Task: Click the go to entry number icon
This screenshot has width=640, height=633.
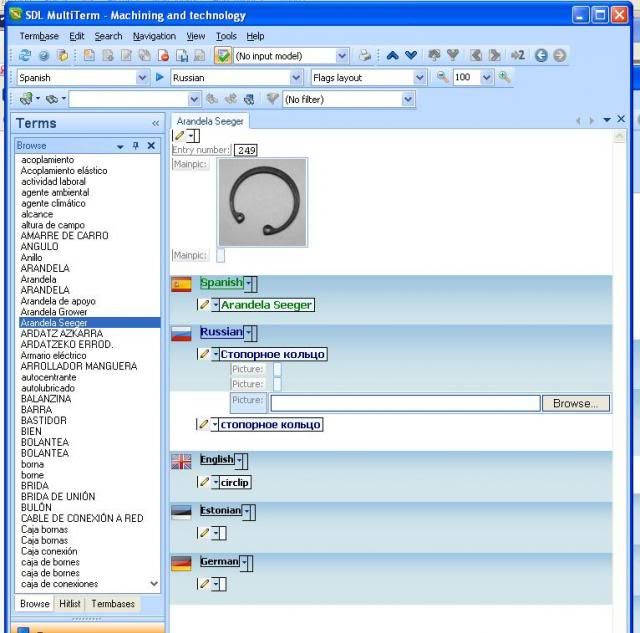Action: [518, 55]
